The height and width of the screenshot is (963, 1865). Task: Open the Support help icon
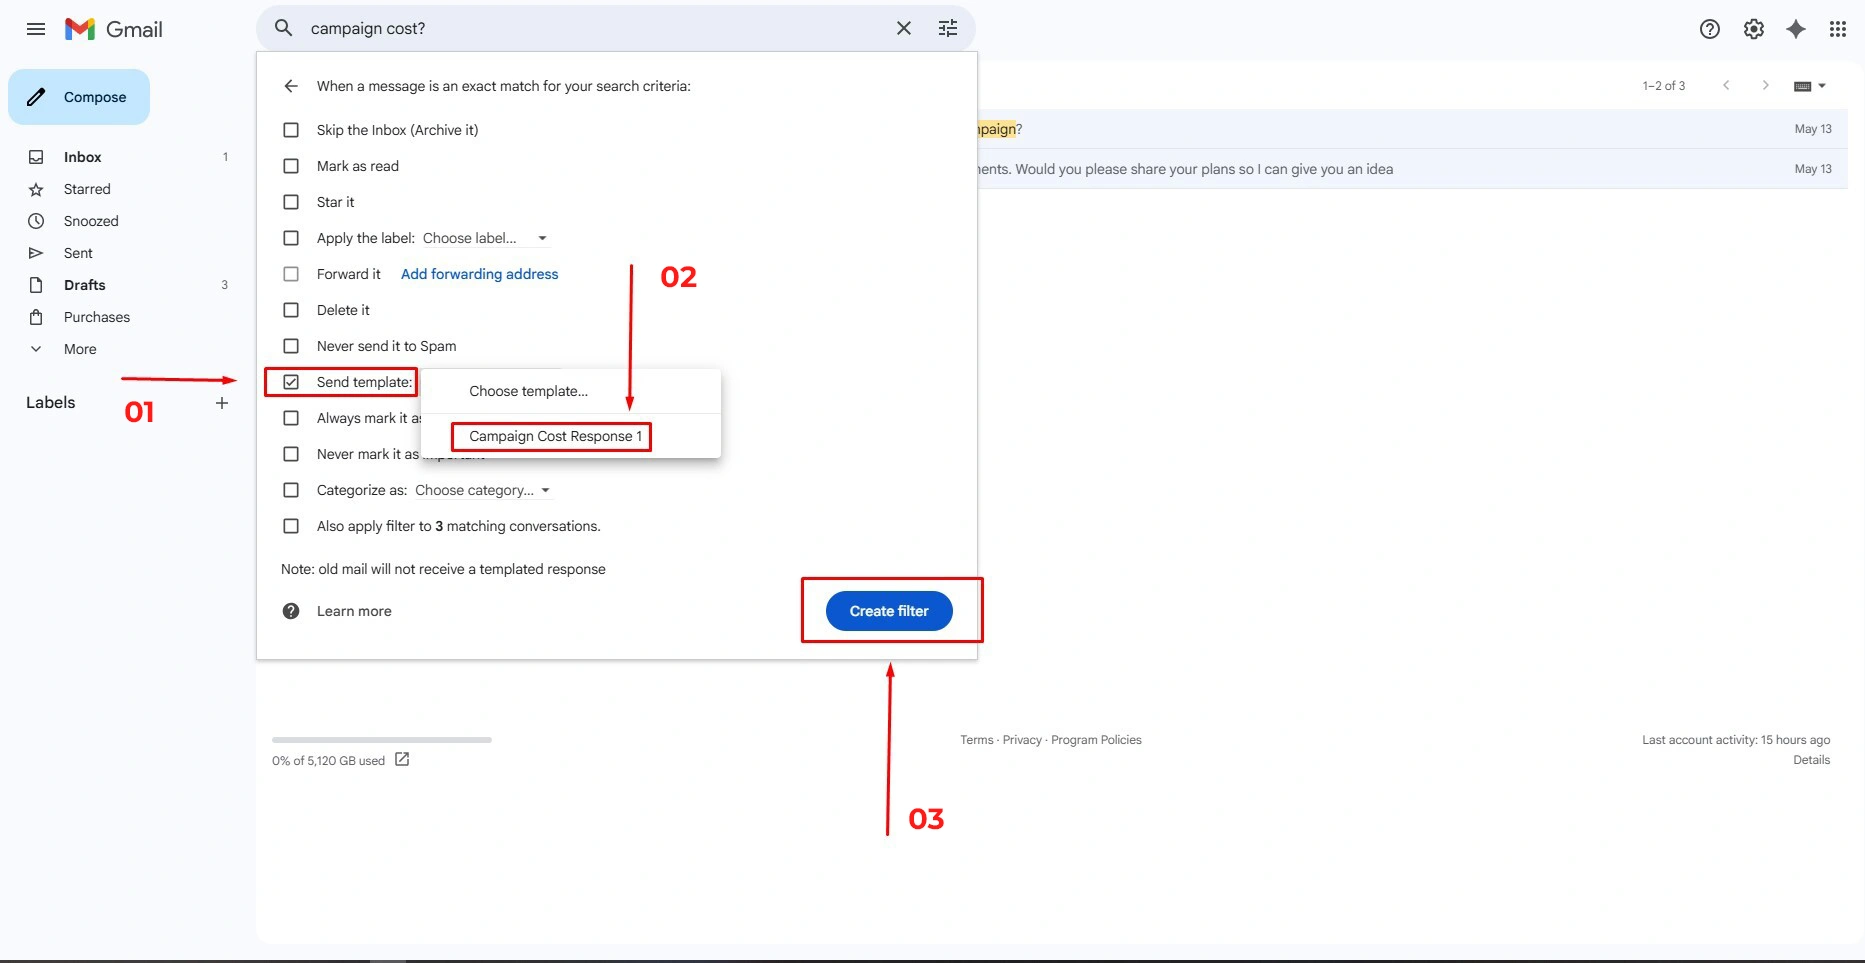coord(1710,29)
